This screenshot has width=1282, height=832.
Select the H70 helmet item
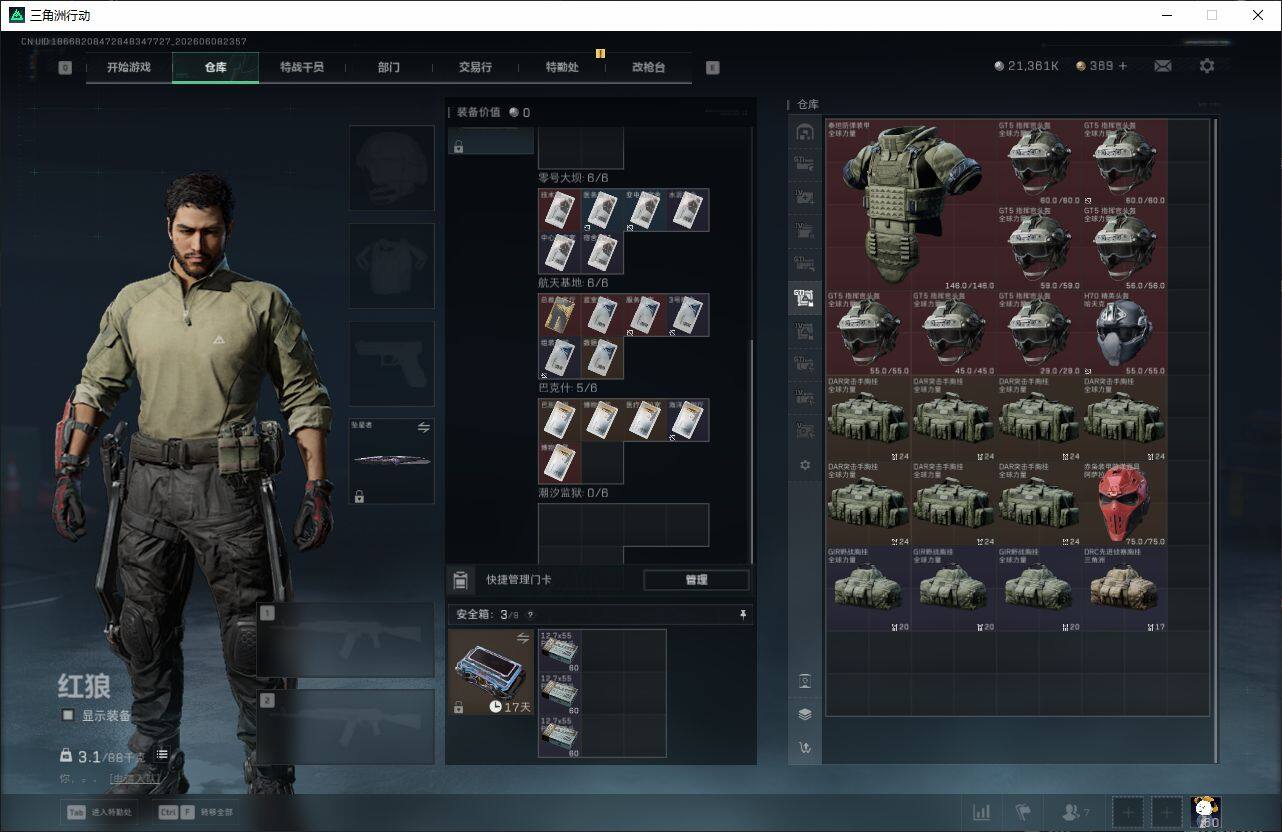tap(1124, 333)
